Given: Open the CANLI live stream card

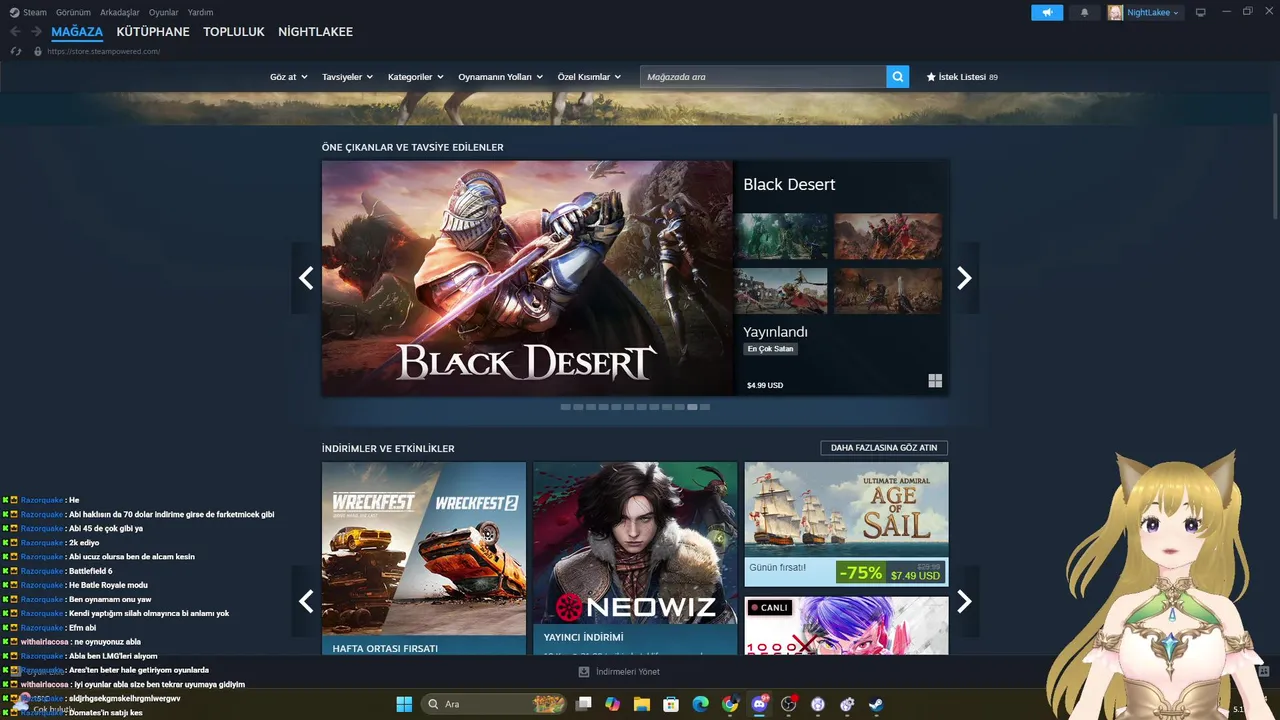Looking at the screenshot, I should [x=846, y=626].
